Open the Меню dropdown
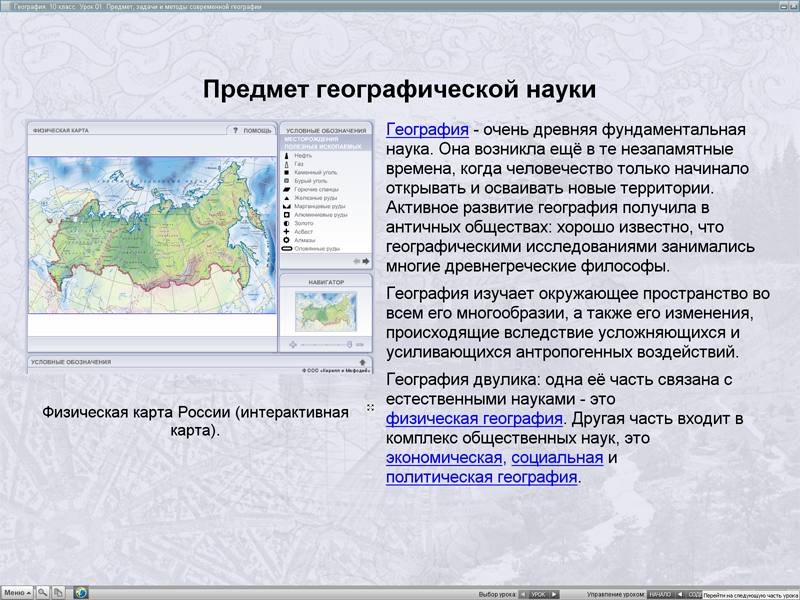Viewport: 800px width, 600px height. [x=18, y=591]
